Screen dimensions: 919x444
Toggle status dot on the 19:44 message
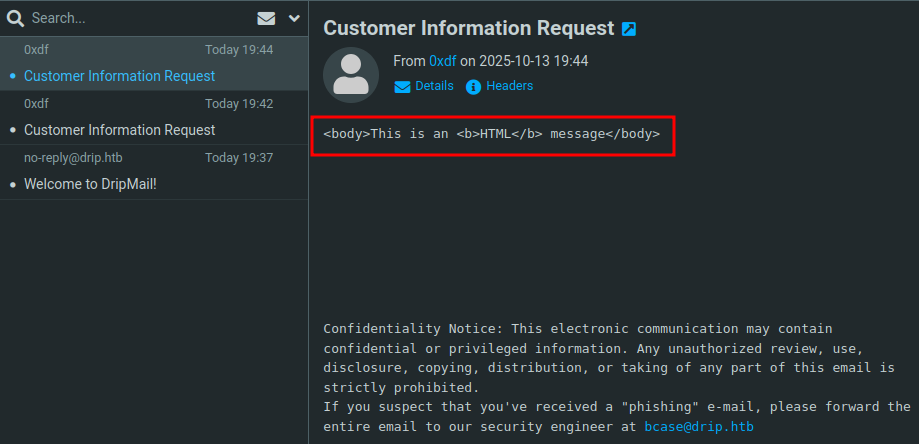(x=12, y=76)
